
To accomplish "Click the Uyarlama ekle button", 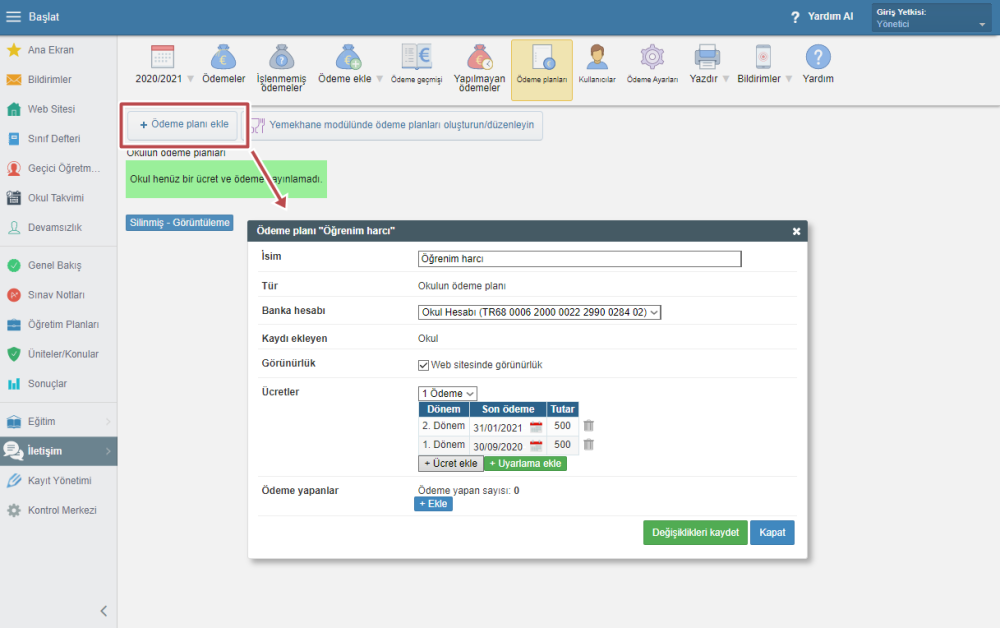I will pos(526,464).
